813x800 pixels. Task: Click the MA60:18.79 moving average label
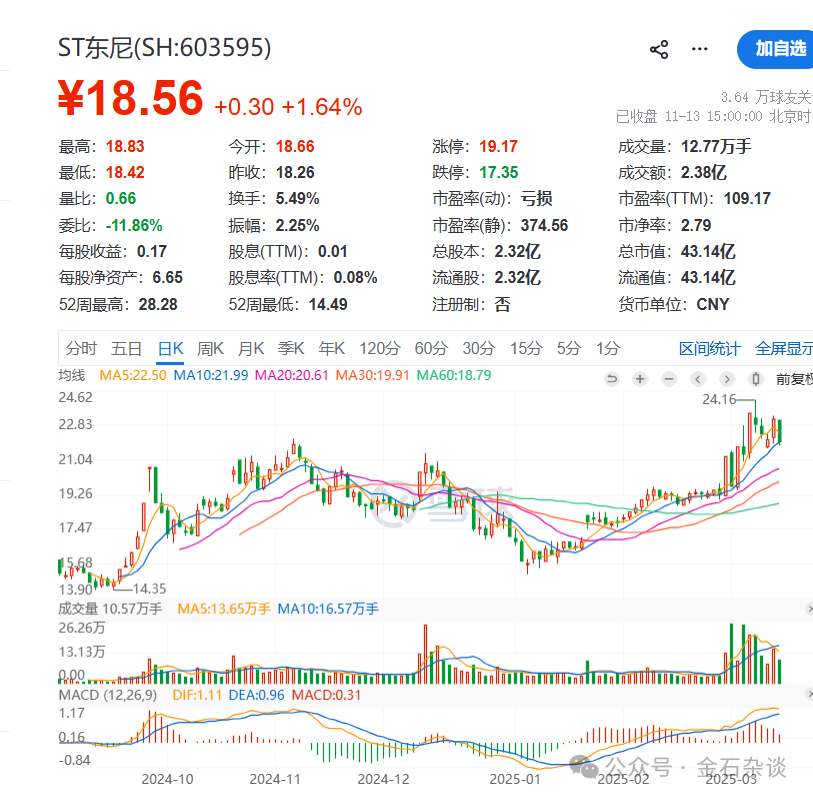[454, 375]
